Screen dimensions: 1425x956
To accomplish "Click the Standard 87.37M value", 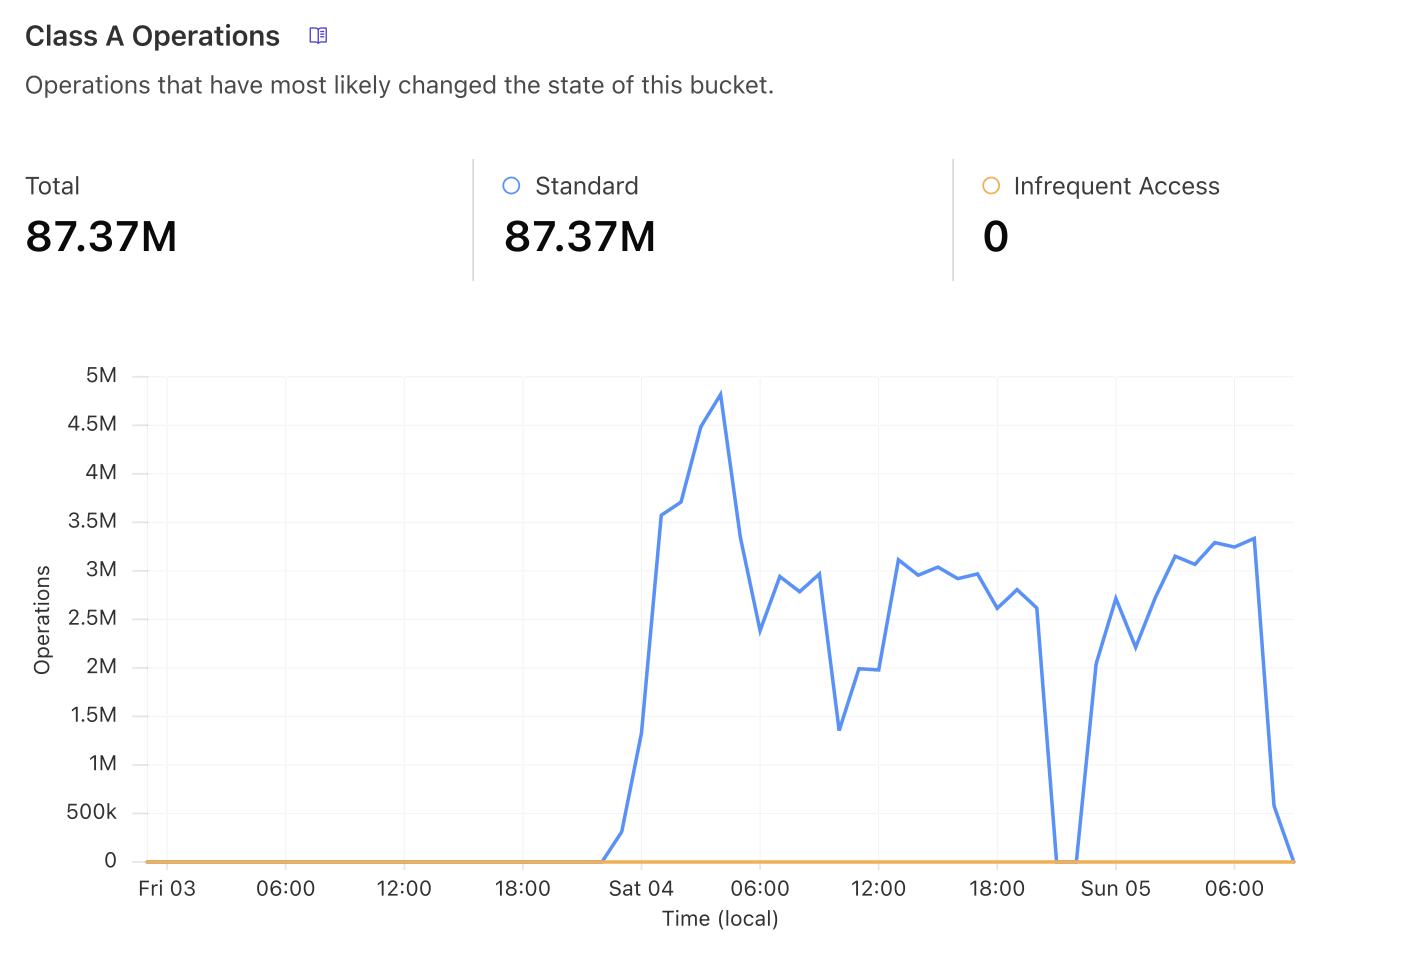I will [580, 237].
